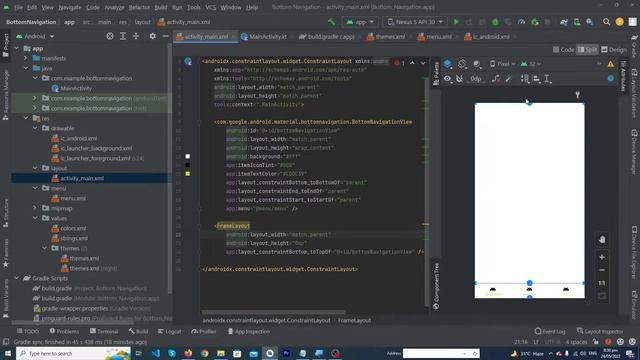Click the black color swatch in gutter
The width and height of the screenshot is (640, 360).
tap(188, 165)
